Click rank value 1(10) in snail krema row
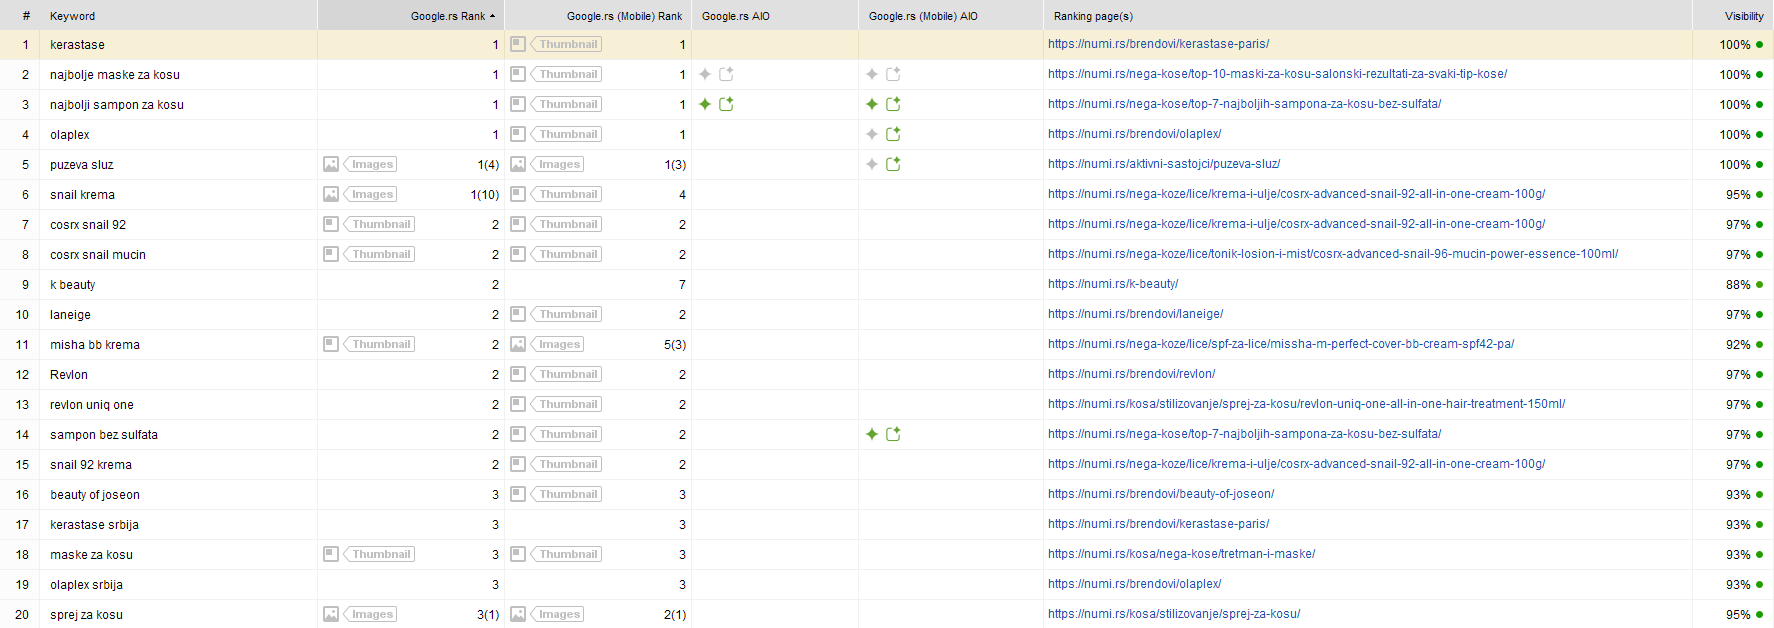 [485, 195]
